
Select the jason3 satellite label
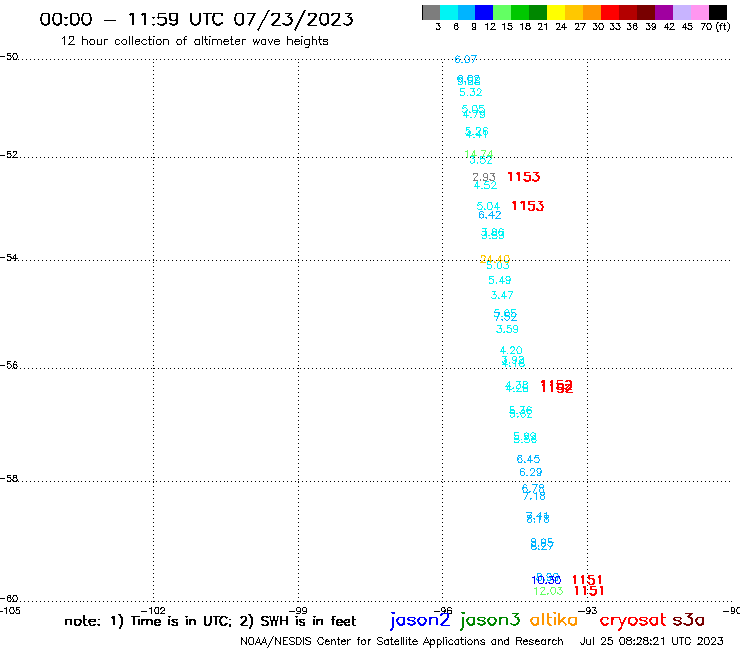[490, 620]
